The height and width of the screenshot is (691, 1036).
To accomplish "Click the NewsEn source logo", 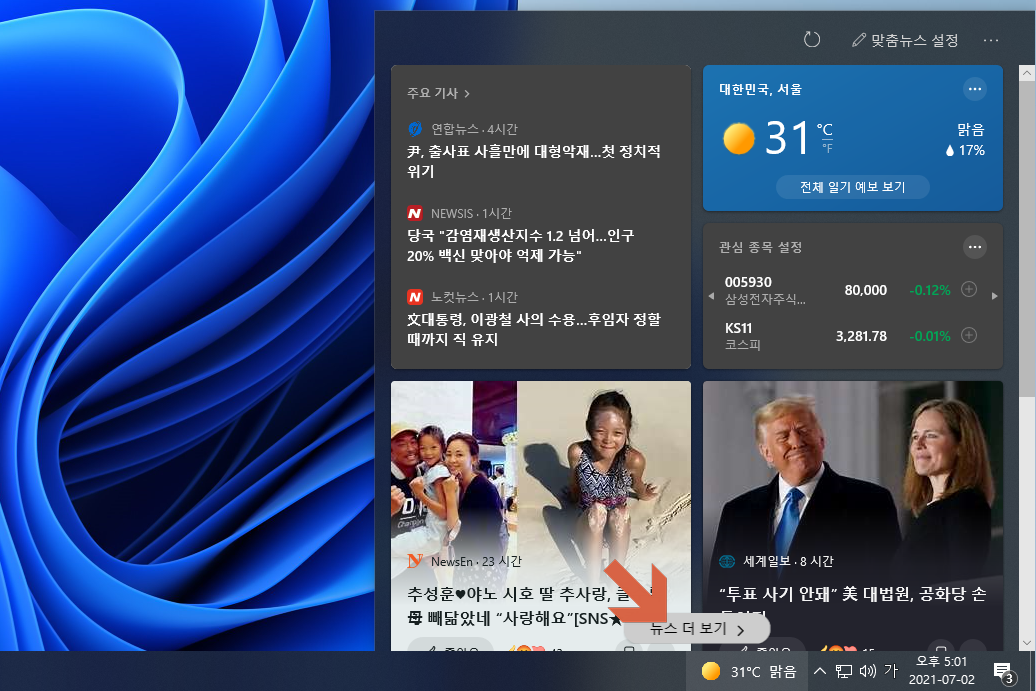I will pyautogui.click(x=415, y=562).
